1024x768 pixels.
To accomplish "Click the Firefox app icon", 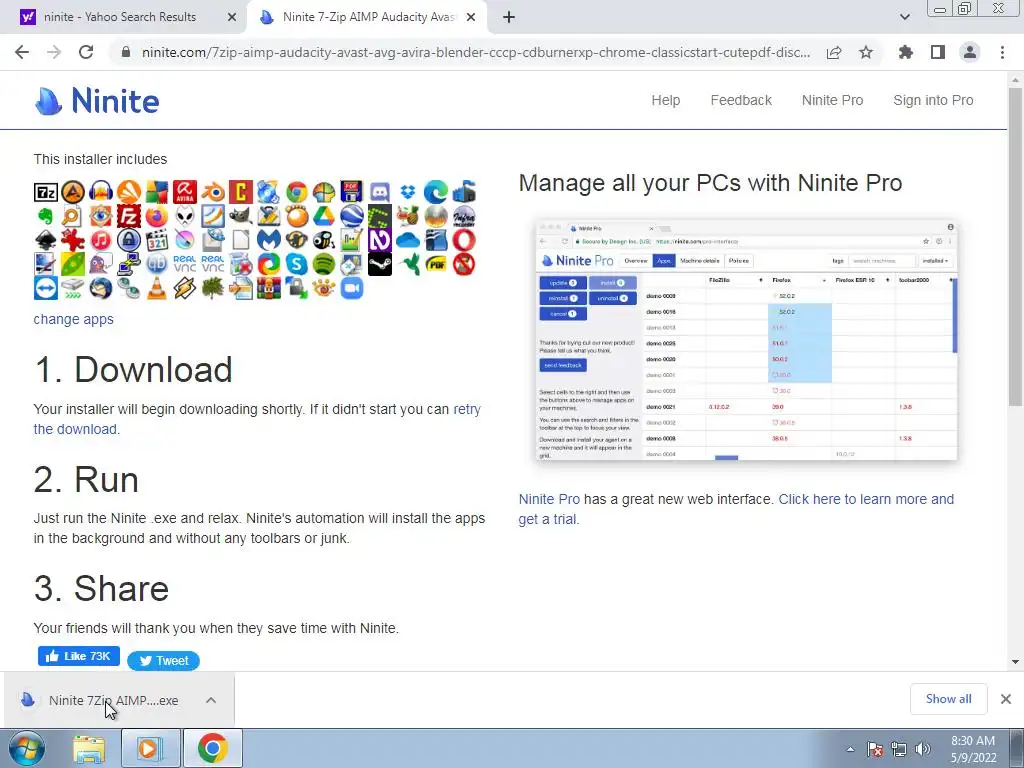I will (x=157, y=216).
